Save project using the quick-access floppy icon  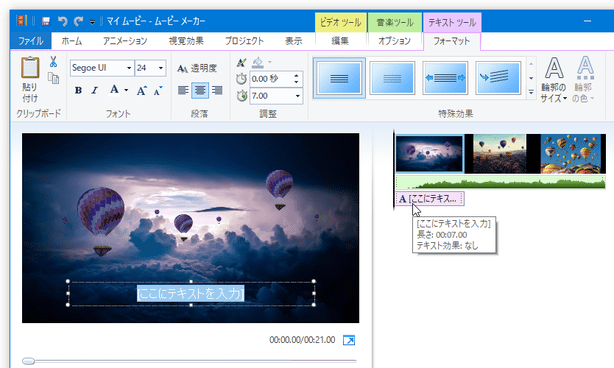46,21
